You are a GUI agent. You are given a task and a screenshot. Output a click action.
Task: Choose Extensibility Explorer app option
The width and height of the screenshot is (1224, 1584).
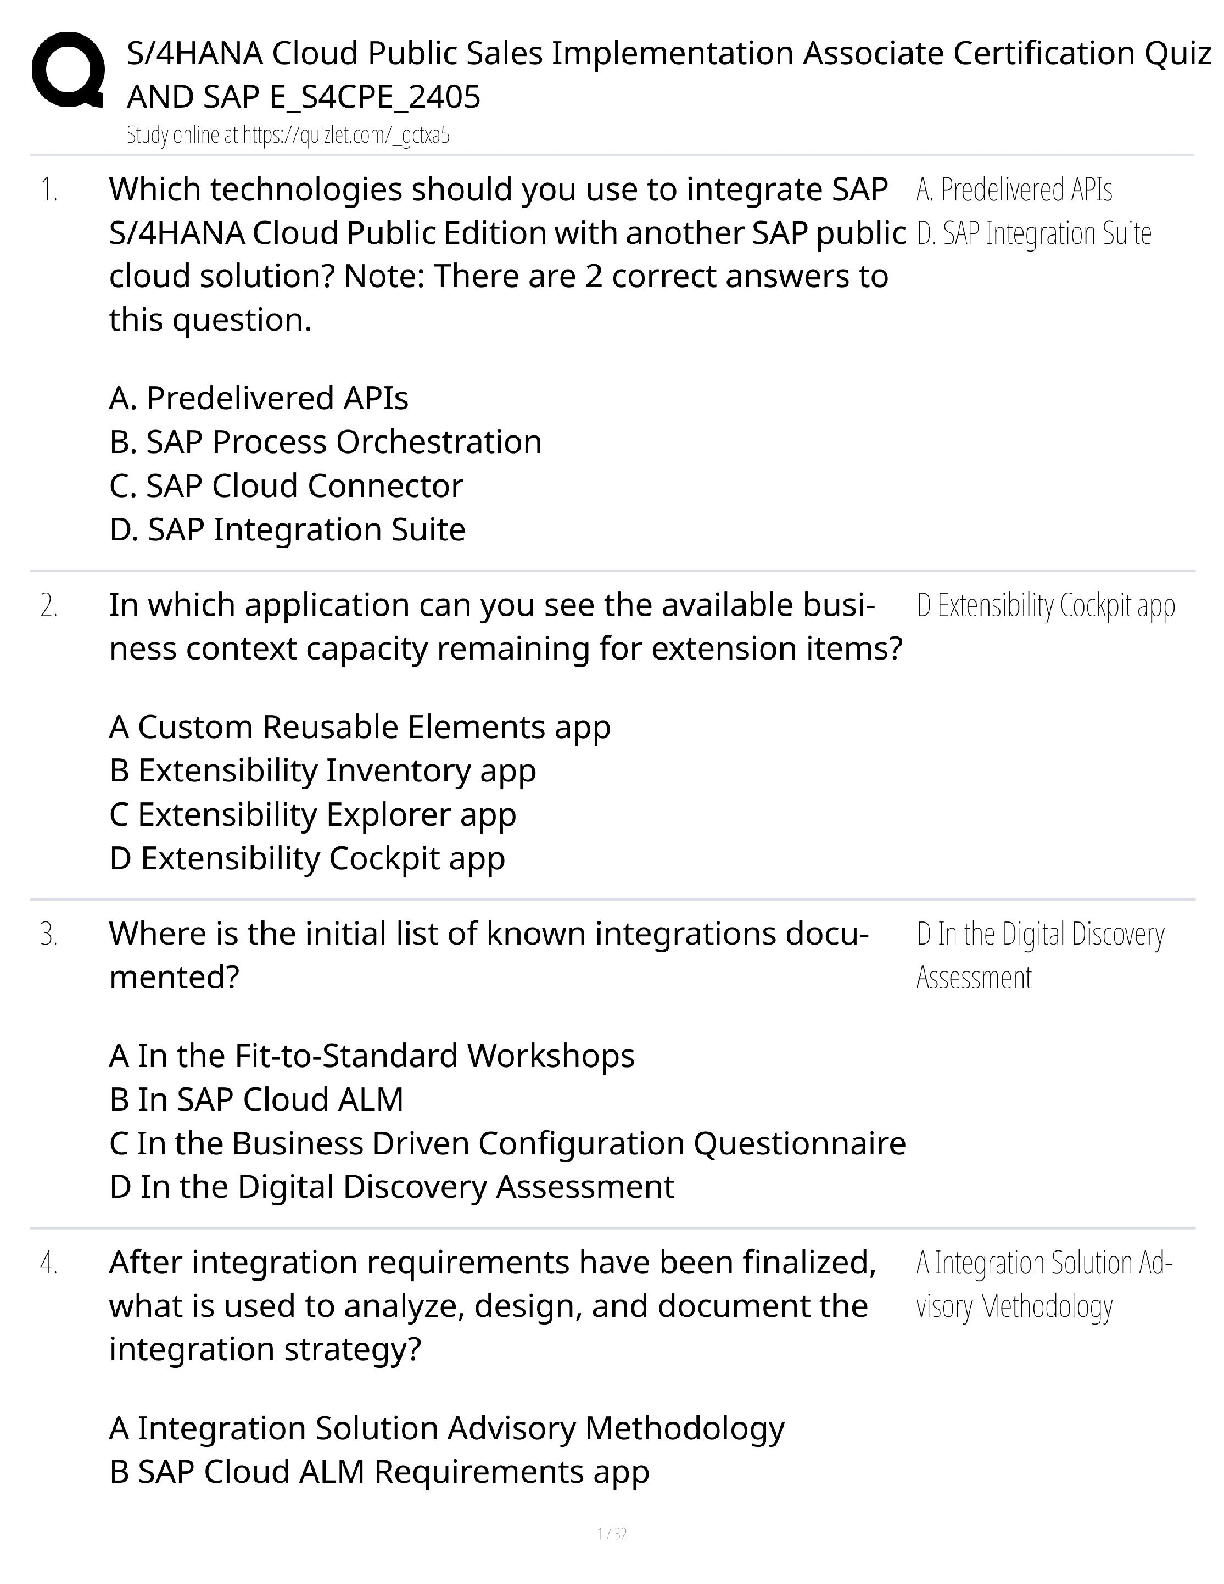pos(312,815)
